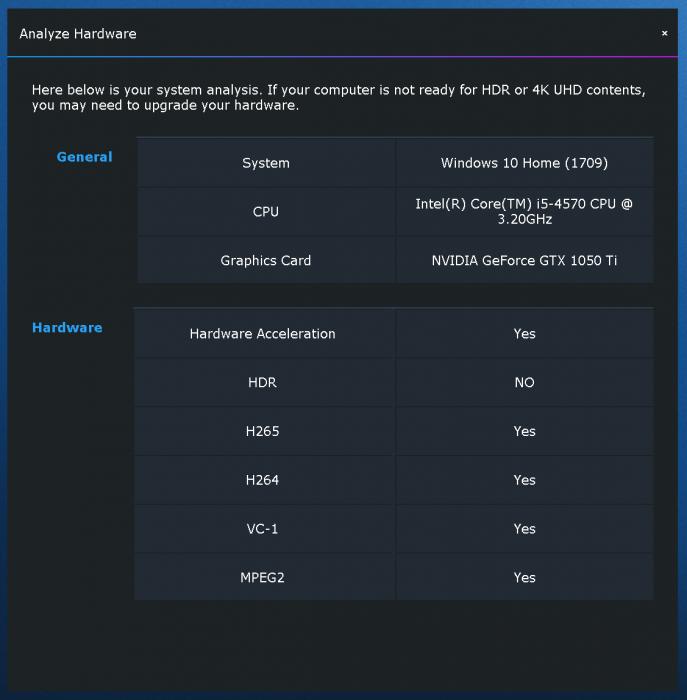
Task: Select the Hardware section heading
Action: (x=67, y=328)
